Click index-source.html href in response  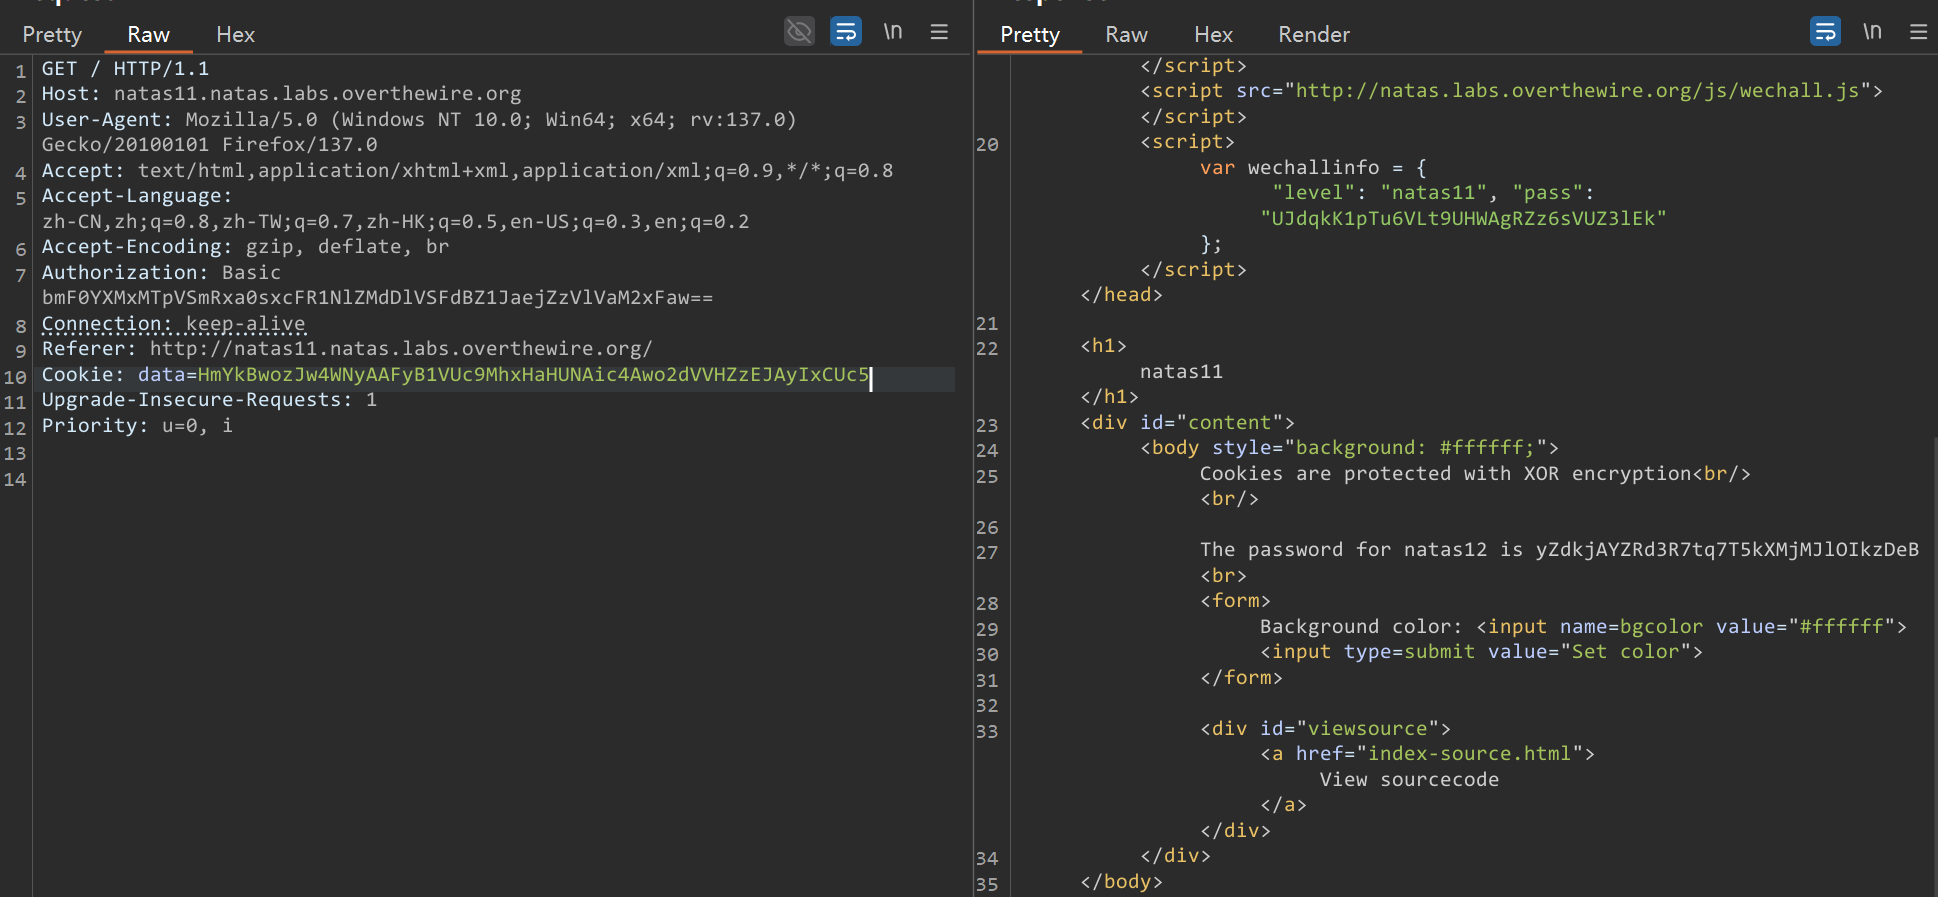pos(1469,754)
